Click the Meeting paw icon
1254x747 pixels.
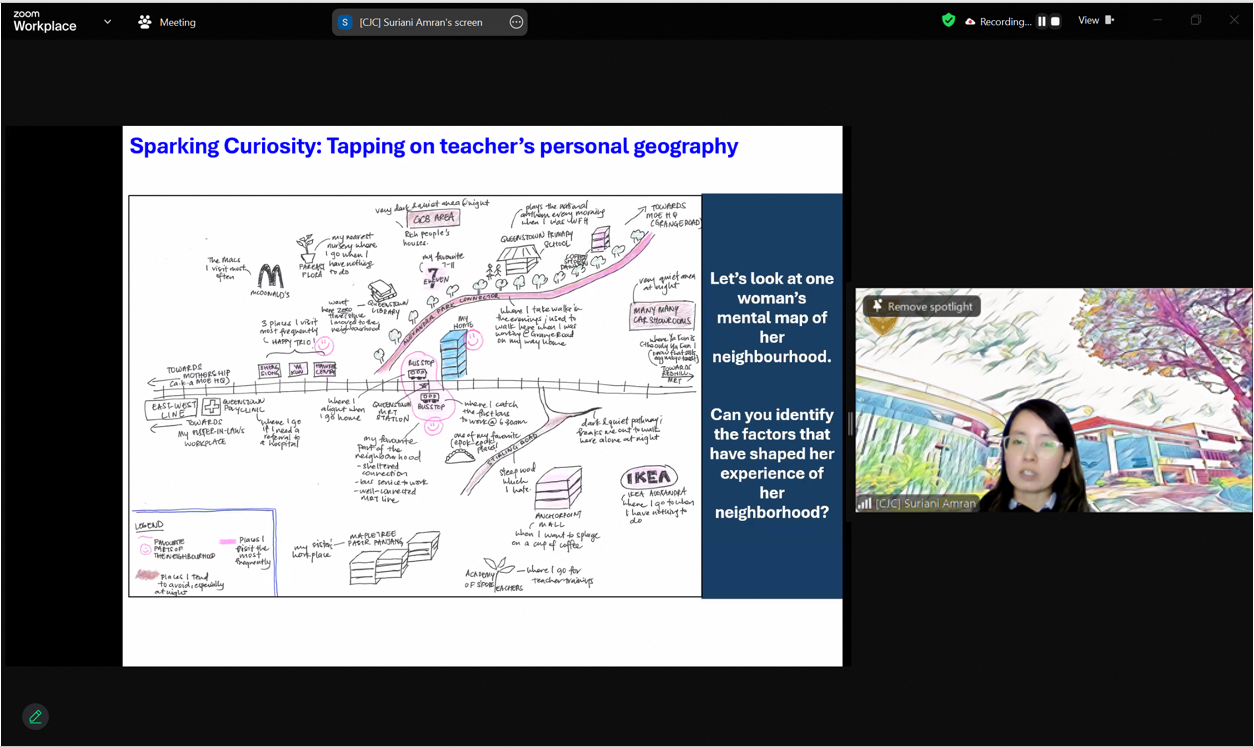click(x=145, y=22)
